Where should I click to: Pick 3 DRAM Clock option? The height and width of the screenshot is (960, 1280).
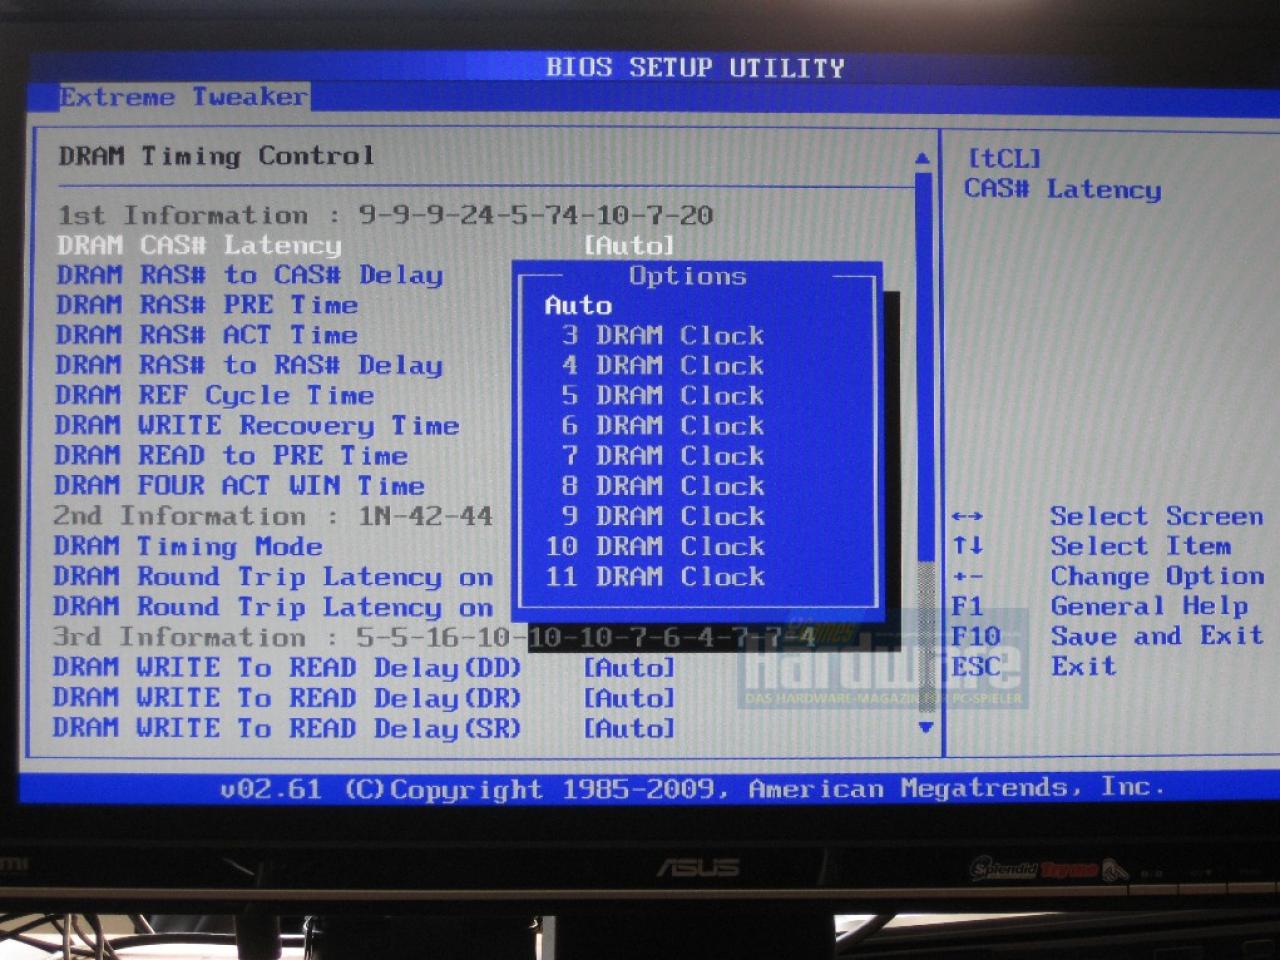pos(662,335)
